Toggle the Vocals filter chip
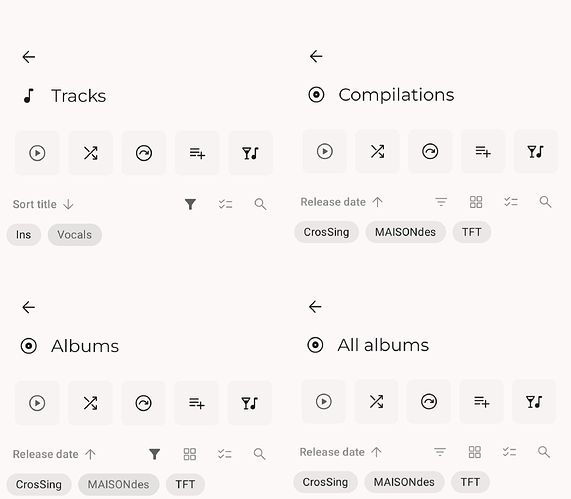 point(75,235)
